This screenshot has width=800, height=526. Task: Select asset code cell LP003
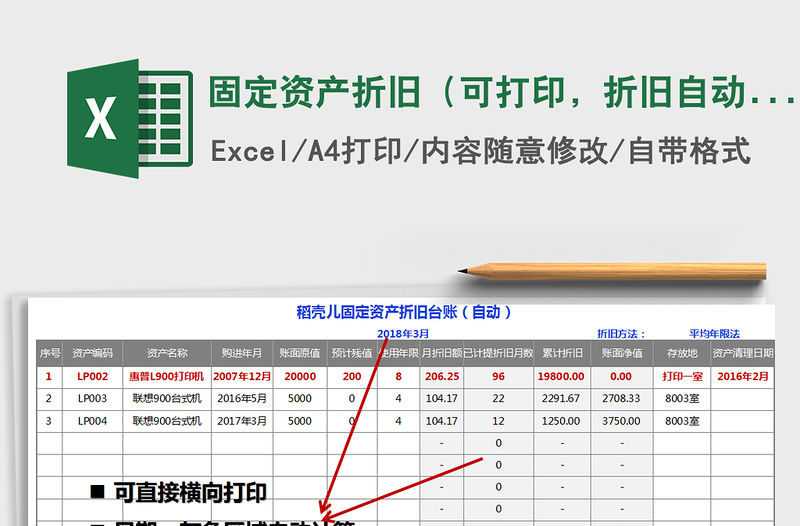coord(92,398)
